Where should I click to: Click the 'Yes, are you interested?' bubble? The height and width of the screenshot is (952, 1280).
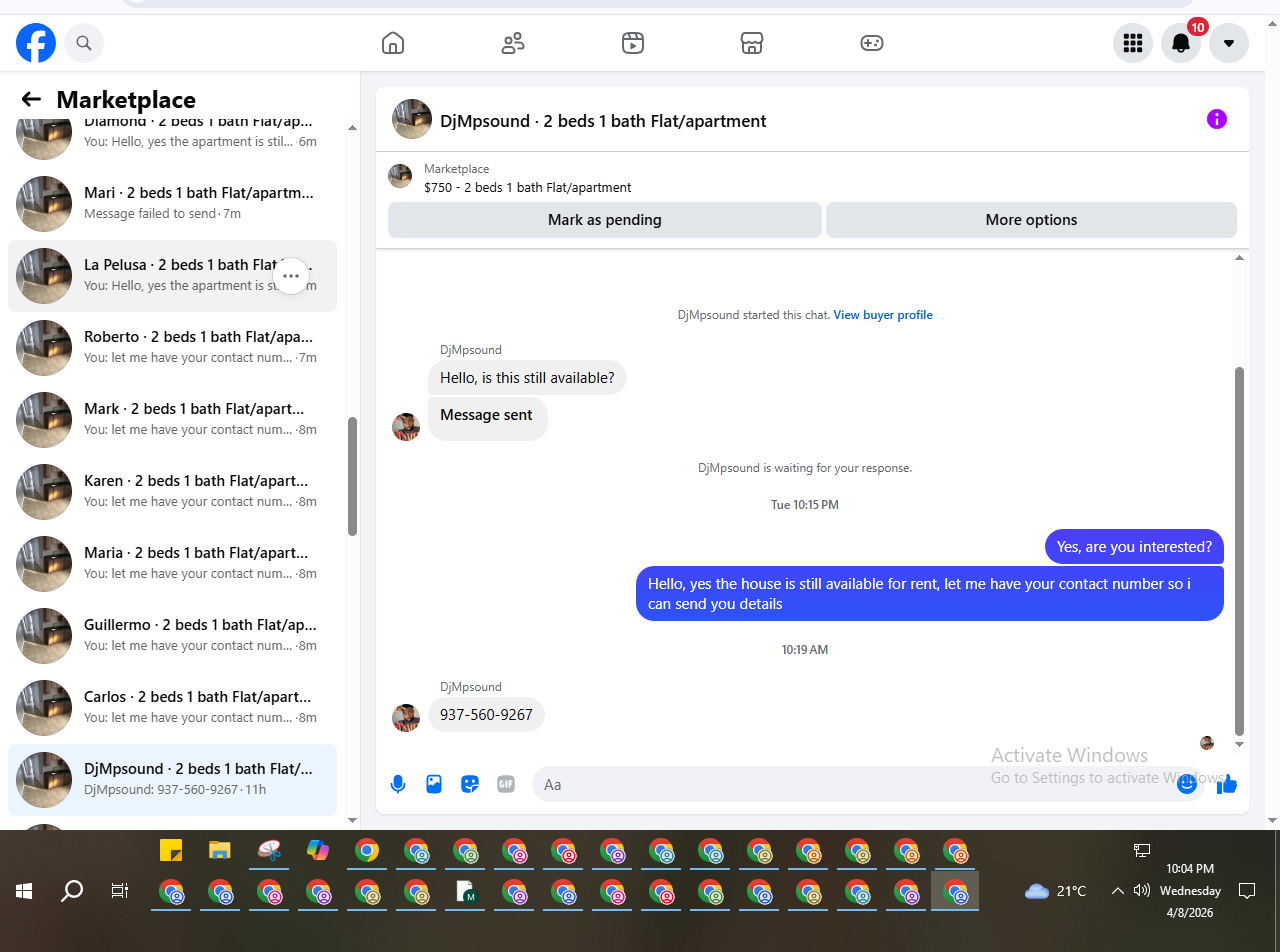coord(1134,547)
